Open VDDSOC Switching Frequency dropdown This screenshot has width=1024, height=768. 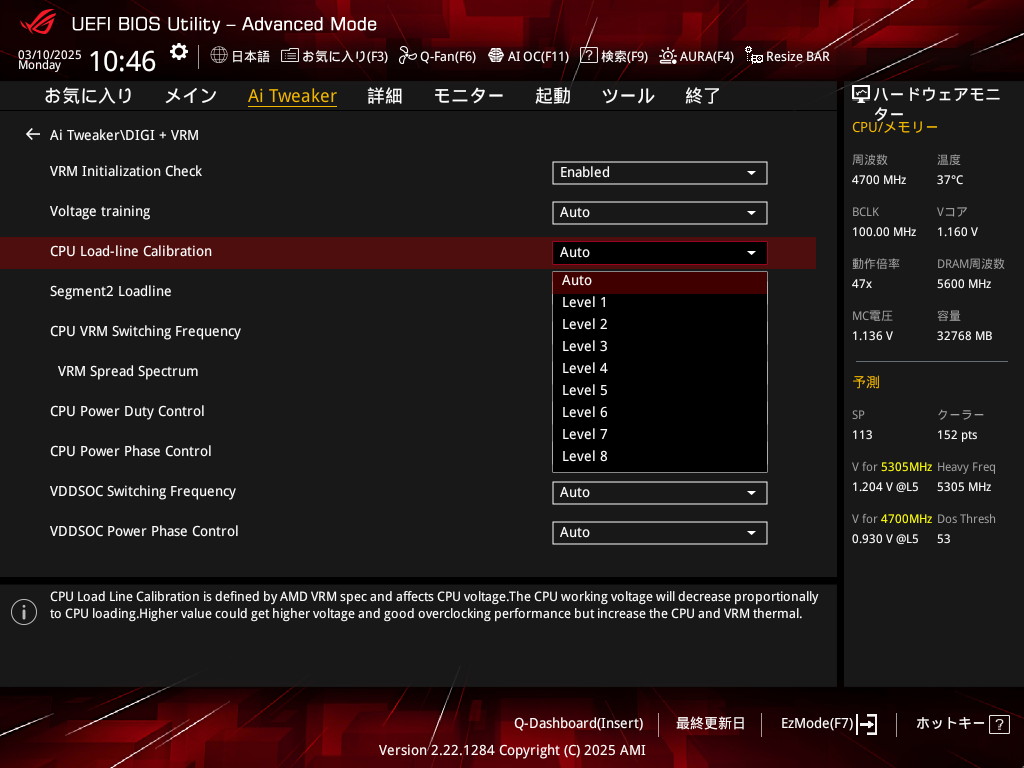pyautogui.click(x=660, y=493)
